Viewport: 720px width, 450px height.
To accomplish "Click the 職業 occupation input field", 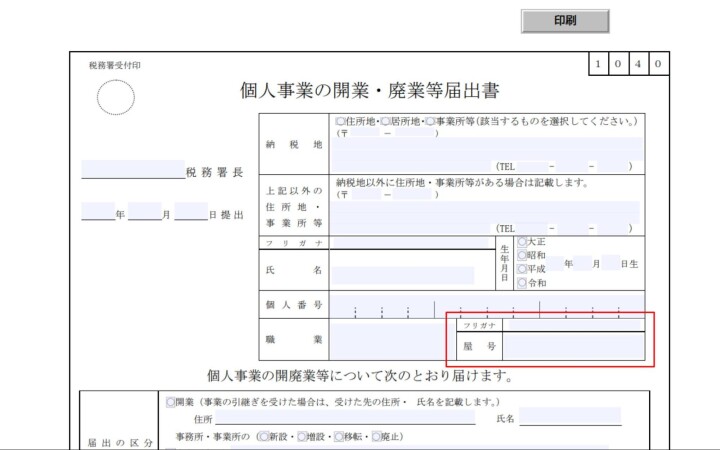I will 393,341.
